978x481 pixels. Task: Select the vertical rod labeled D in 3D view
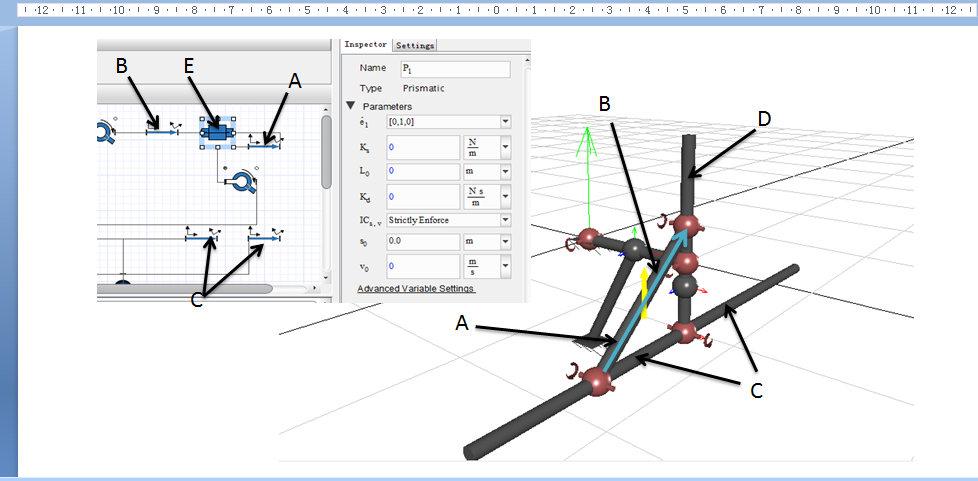(x=689, y=175)
